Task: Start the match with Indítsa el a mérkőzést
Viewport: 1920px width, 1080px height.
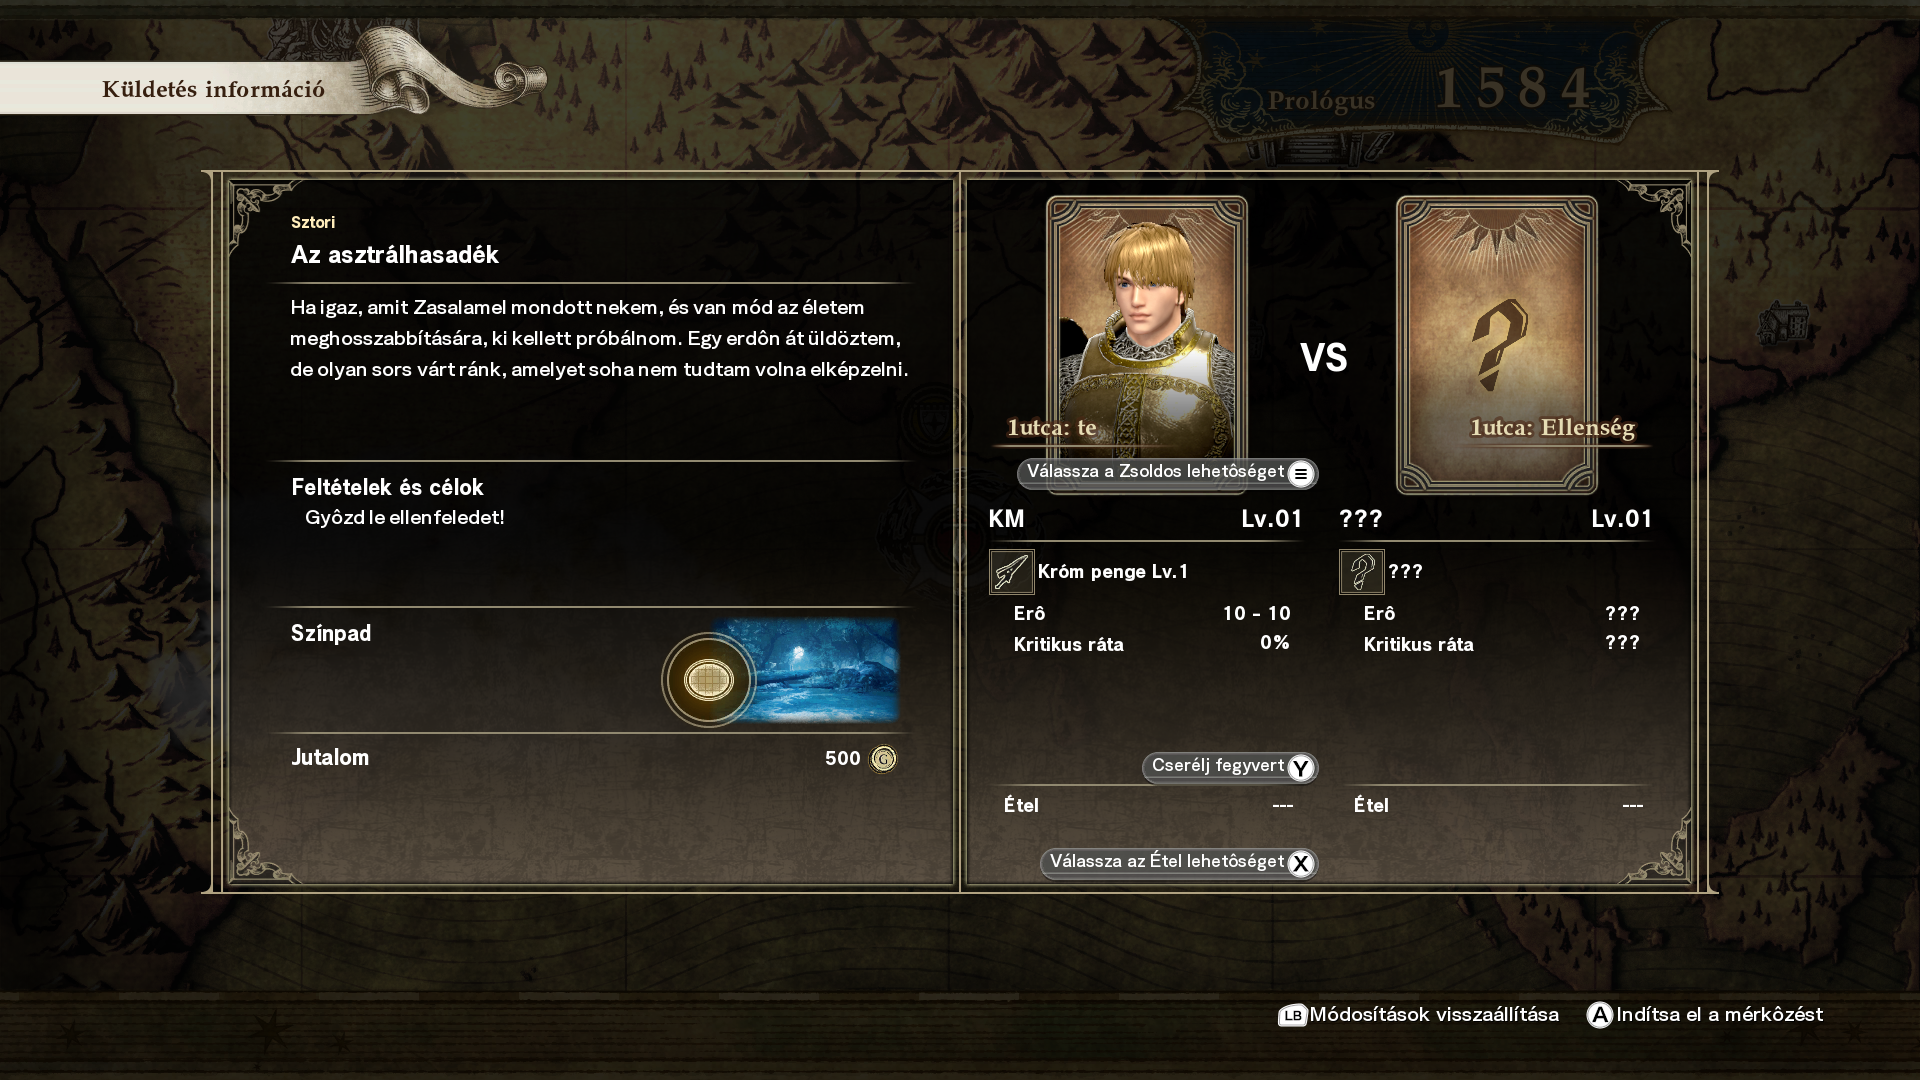Action: coord(1705,1015)
